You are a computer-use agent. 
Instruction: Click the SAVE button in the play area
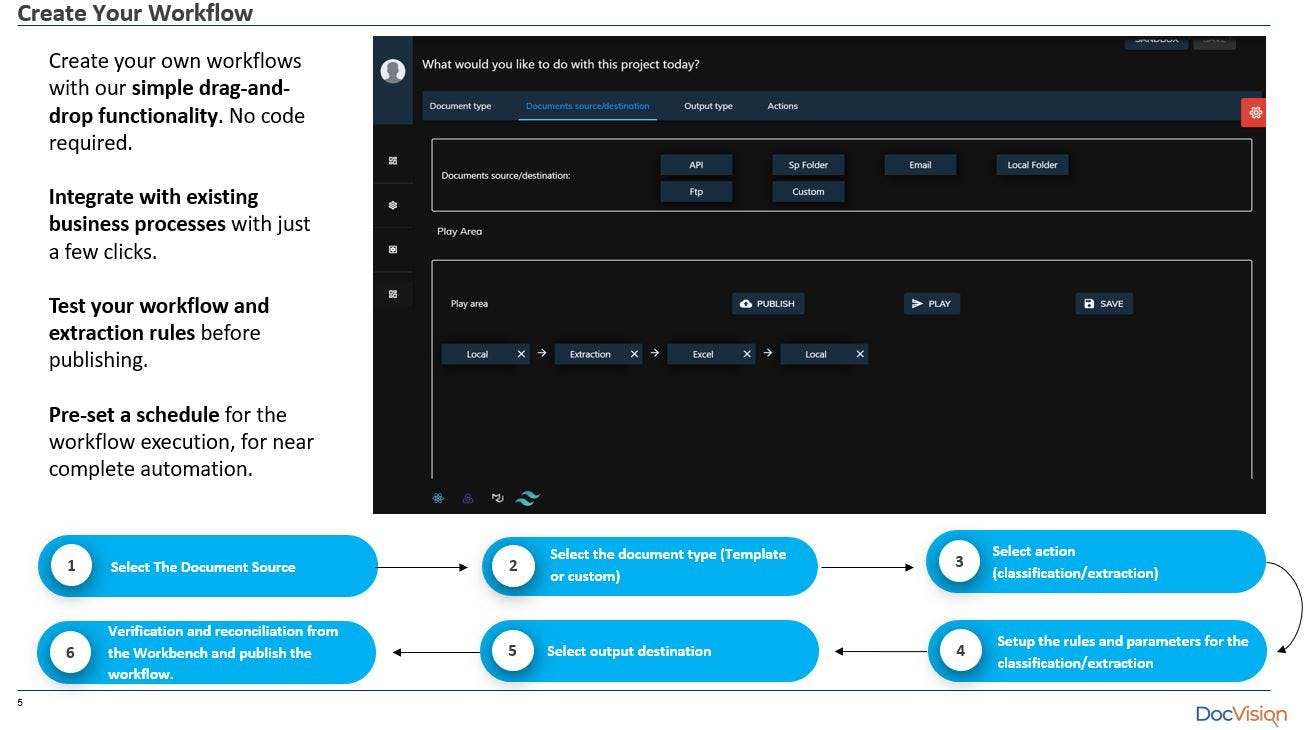1104,303
